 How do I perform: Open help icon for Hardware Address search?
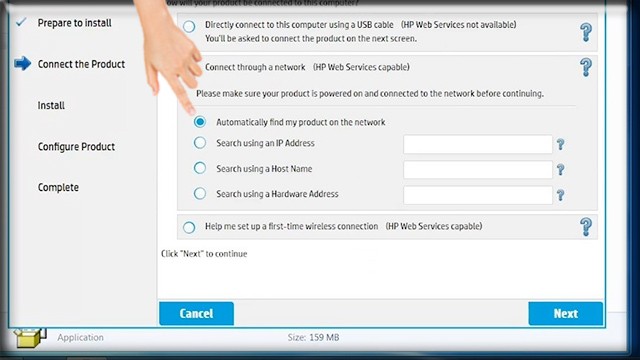pos(560,195)
